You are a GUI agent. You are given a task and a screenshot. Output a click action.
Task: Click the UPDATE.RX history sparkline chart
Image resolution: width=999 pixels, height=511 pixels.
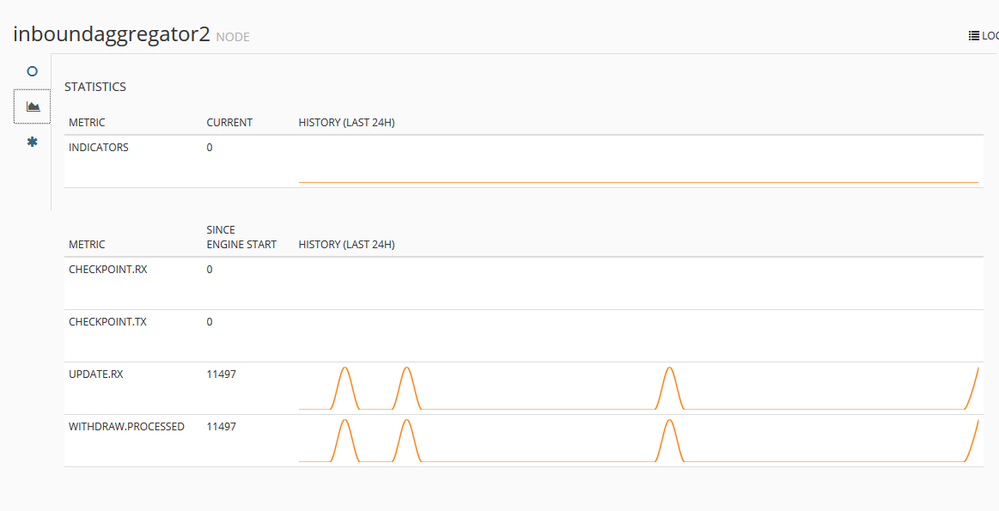(638, 388)
